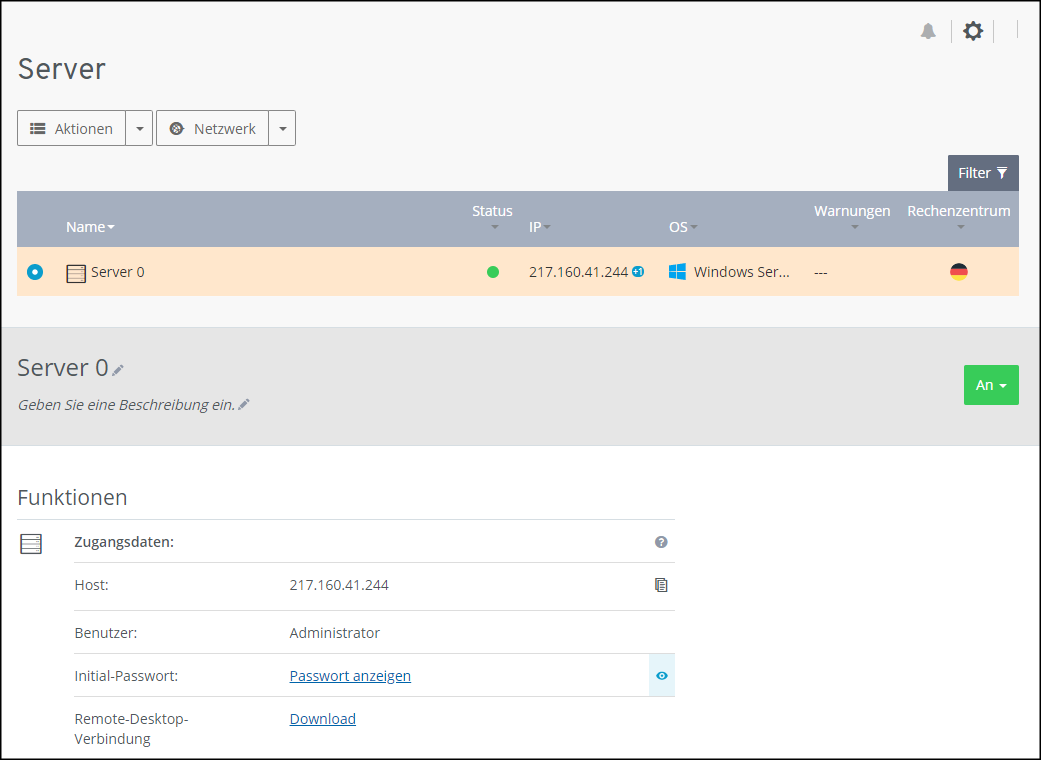Viewport: 1041px width, 760px height.
Task: Select the Server 0 radio button
Action: point(35,272)
